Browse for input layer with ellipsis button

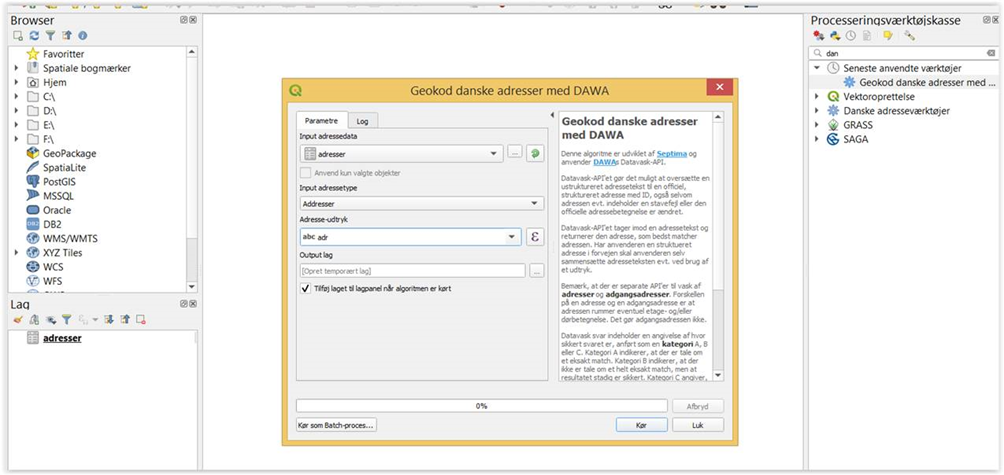(515, 154)
